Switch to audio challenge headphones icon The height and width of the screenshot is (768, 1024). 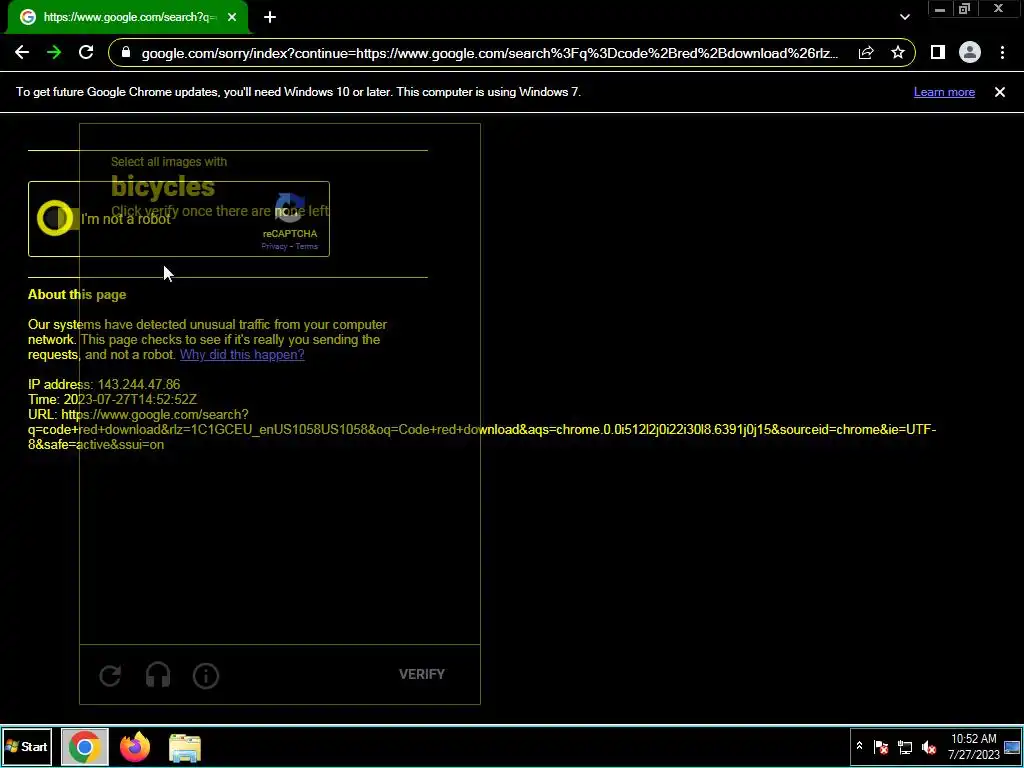point(158,675)
